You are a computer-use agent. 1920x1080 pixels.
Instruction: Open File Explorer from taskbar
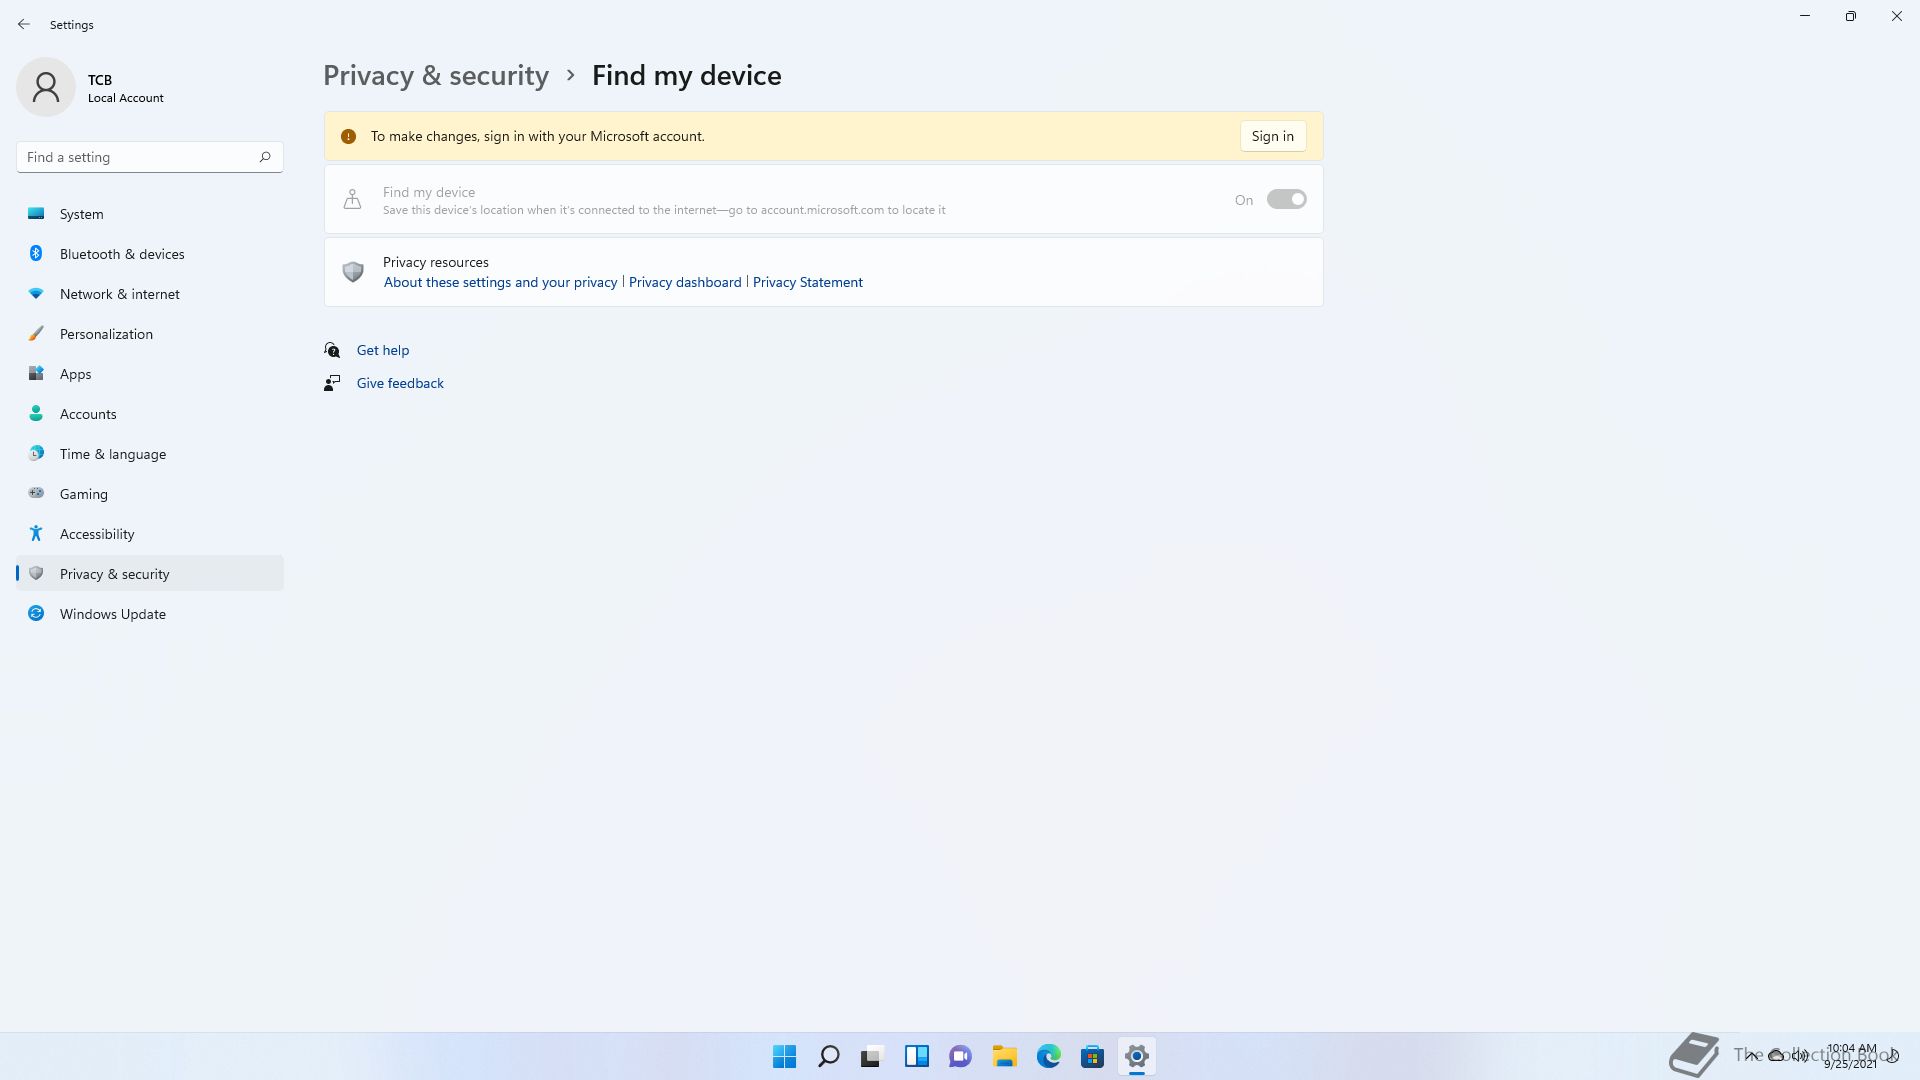1005,1056
